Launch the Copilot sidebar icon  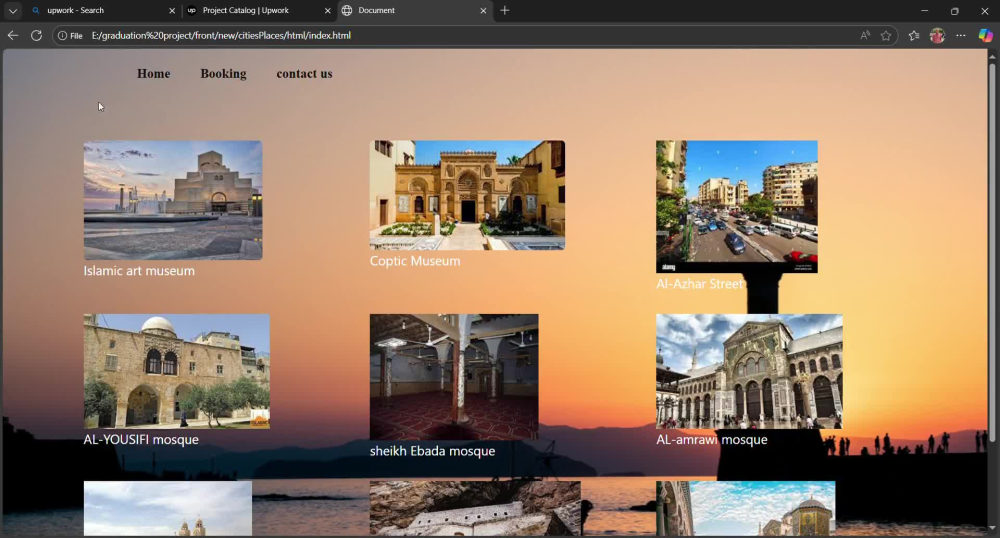tap(985, 36)
